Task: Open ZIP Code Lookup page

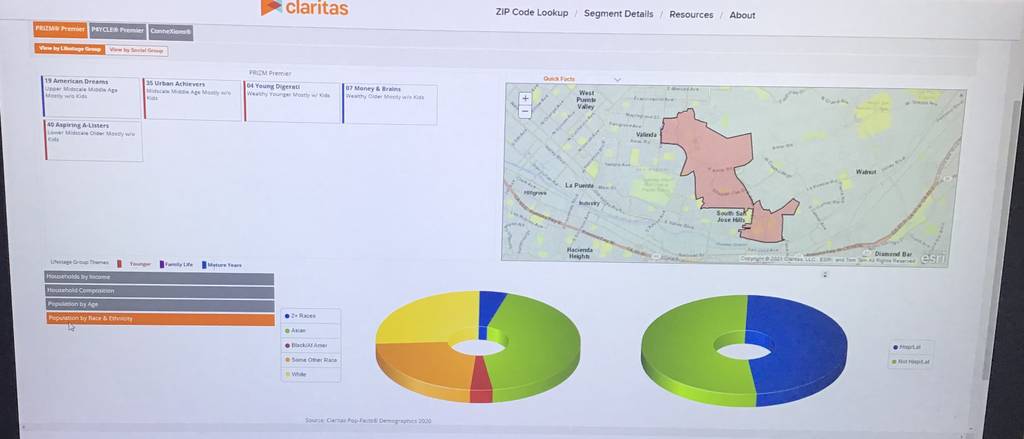Action: (x=532, y=12)
